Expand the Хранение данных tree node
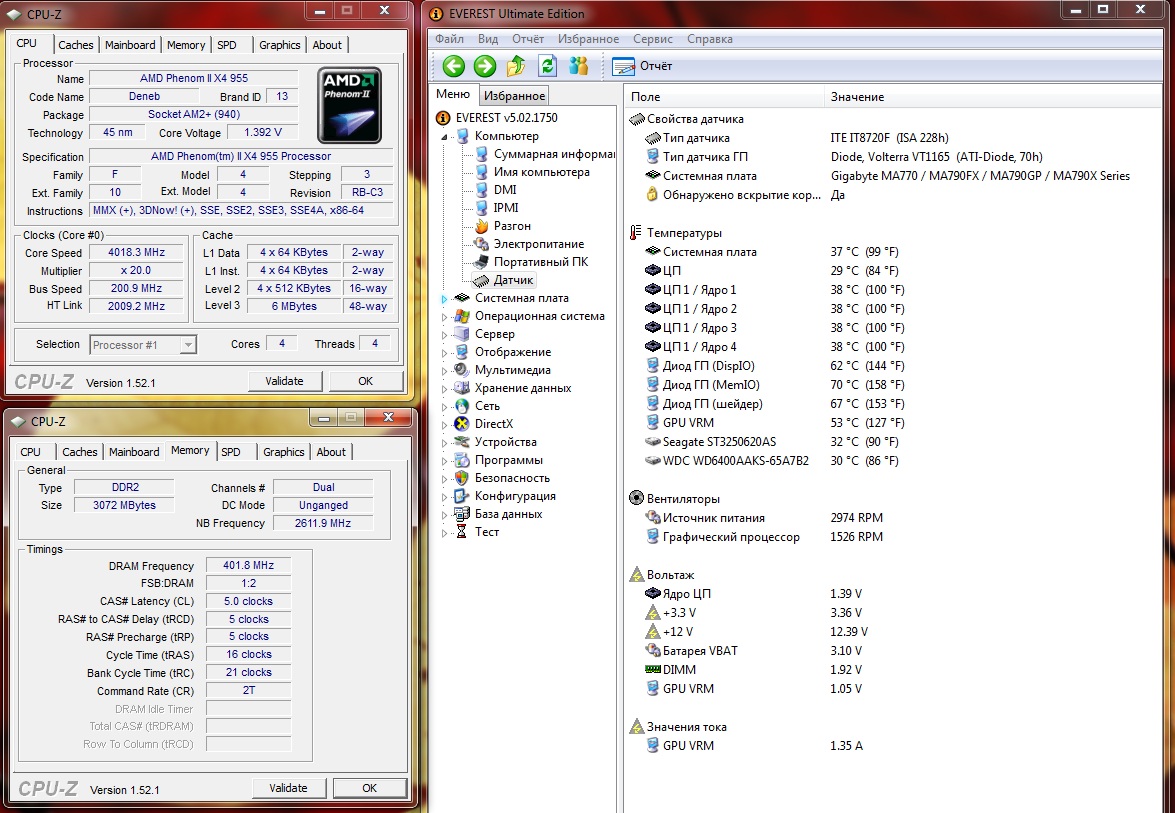Image resolution: width=1175 pixels, height=813 pixels. point(446,388)
